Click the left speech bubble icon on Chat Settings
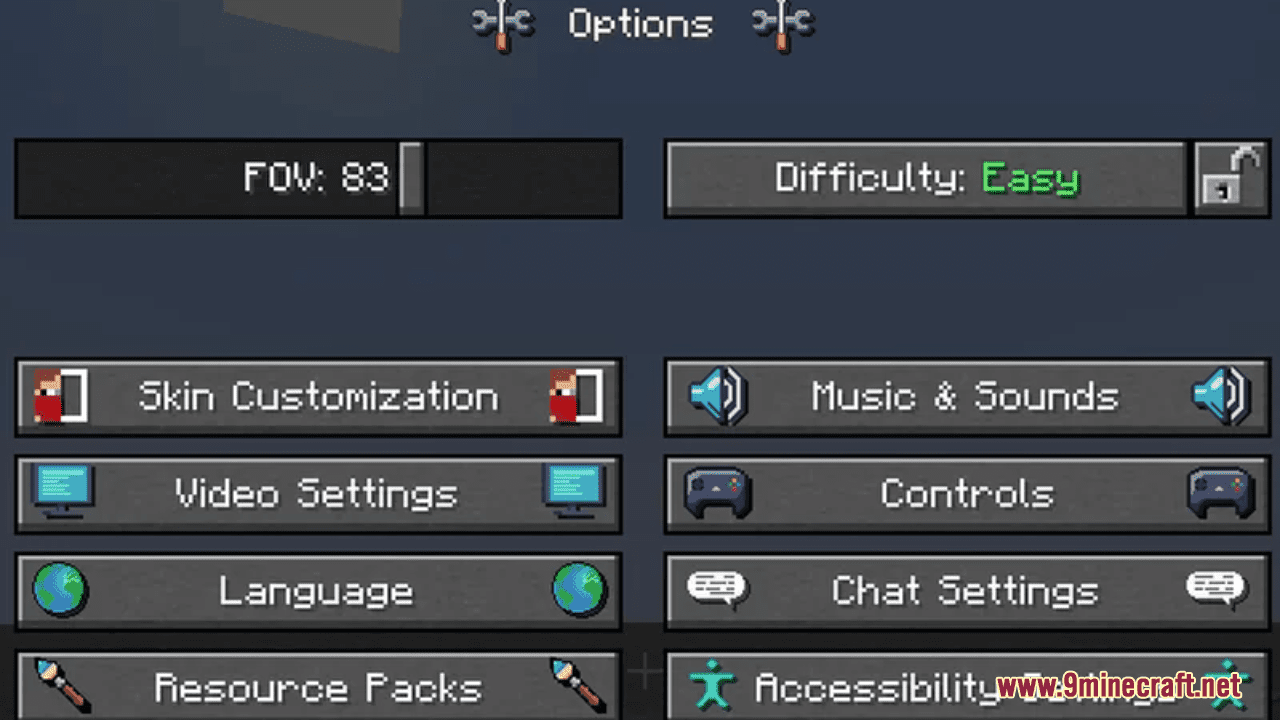The height and width of the screenshot is (720, 1280). tap(717, 589)
